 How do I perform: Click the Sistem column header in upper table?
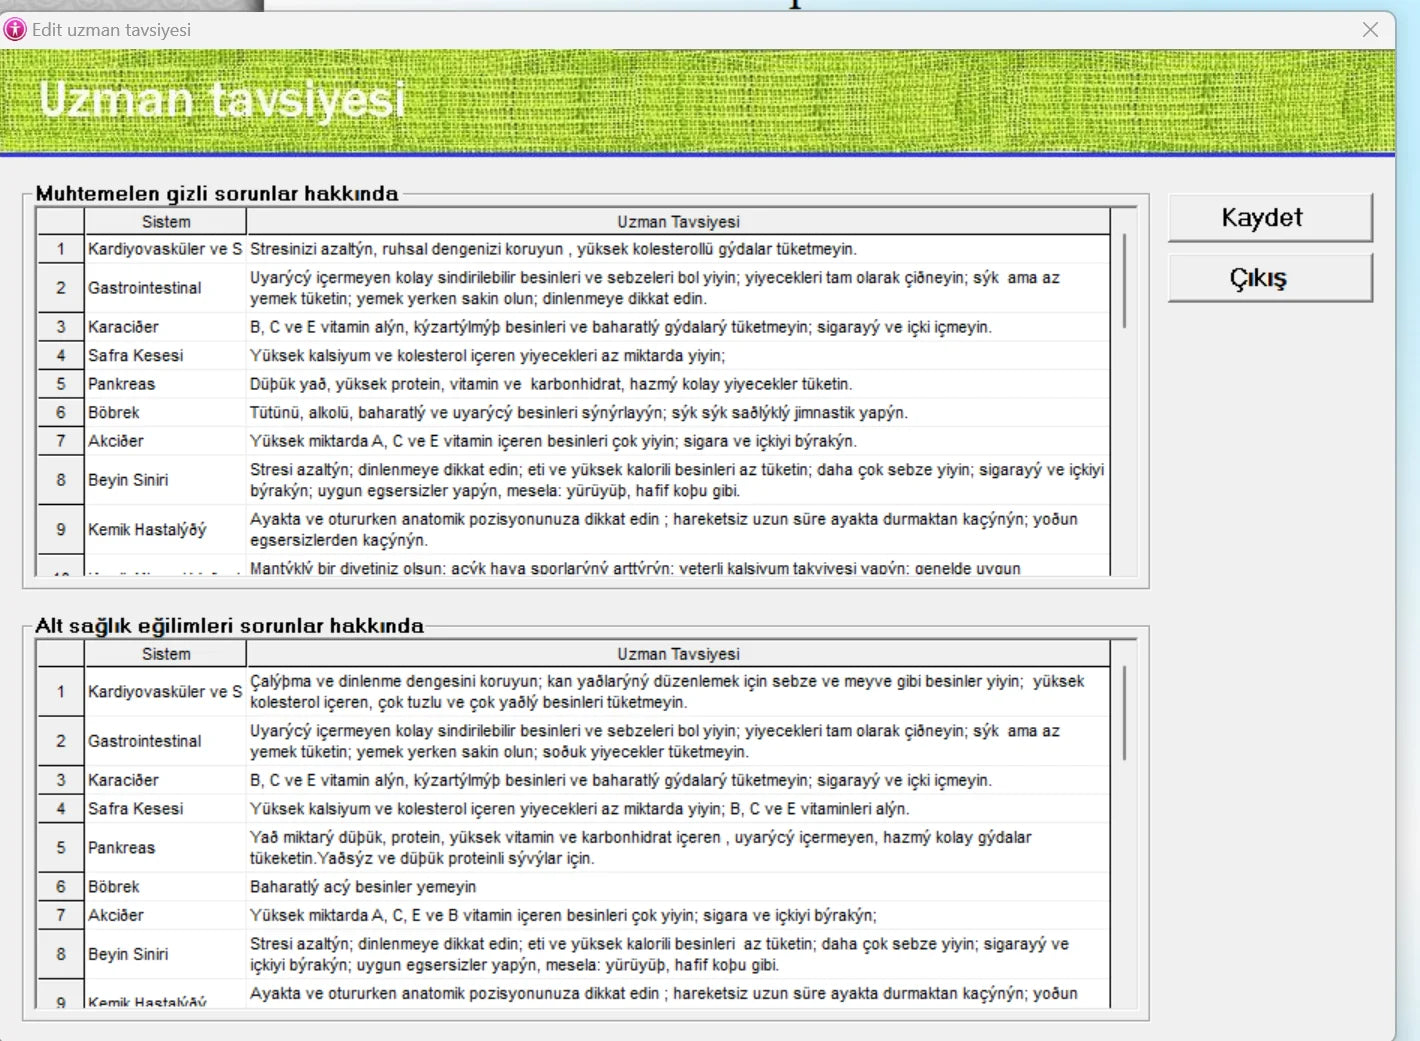point(166,222)
